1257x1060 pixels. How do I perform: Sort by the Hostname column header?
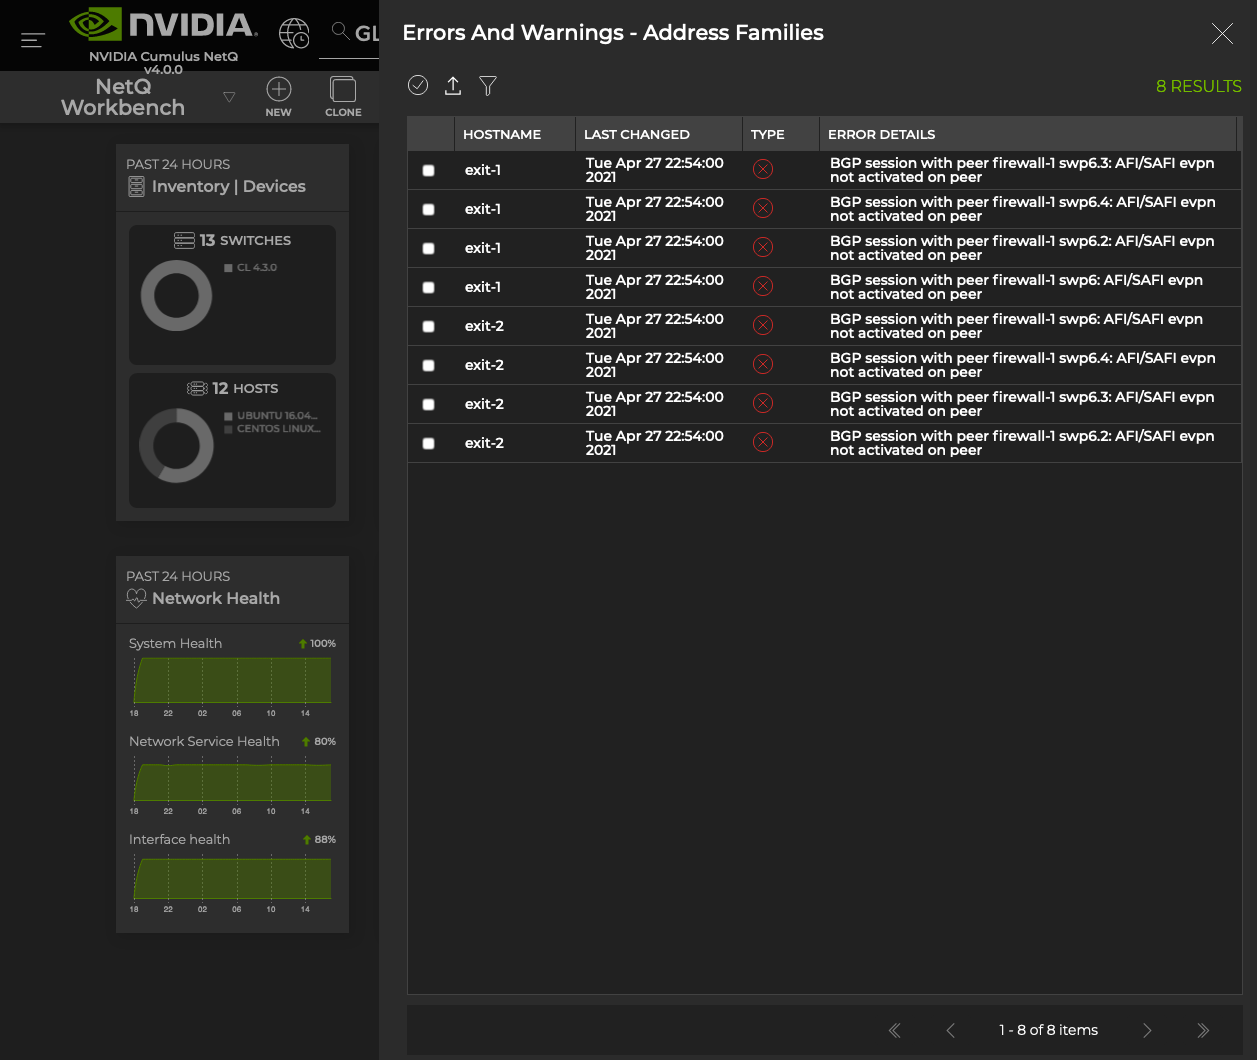click(502, 134)
